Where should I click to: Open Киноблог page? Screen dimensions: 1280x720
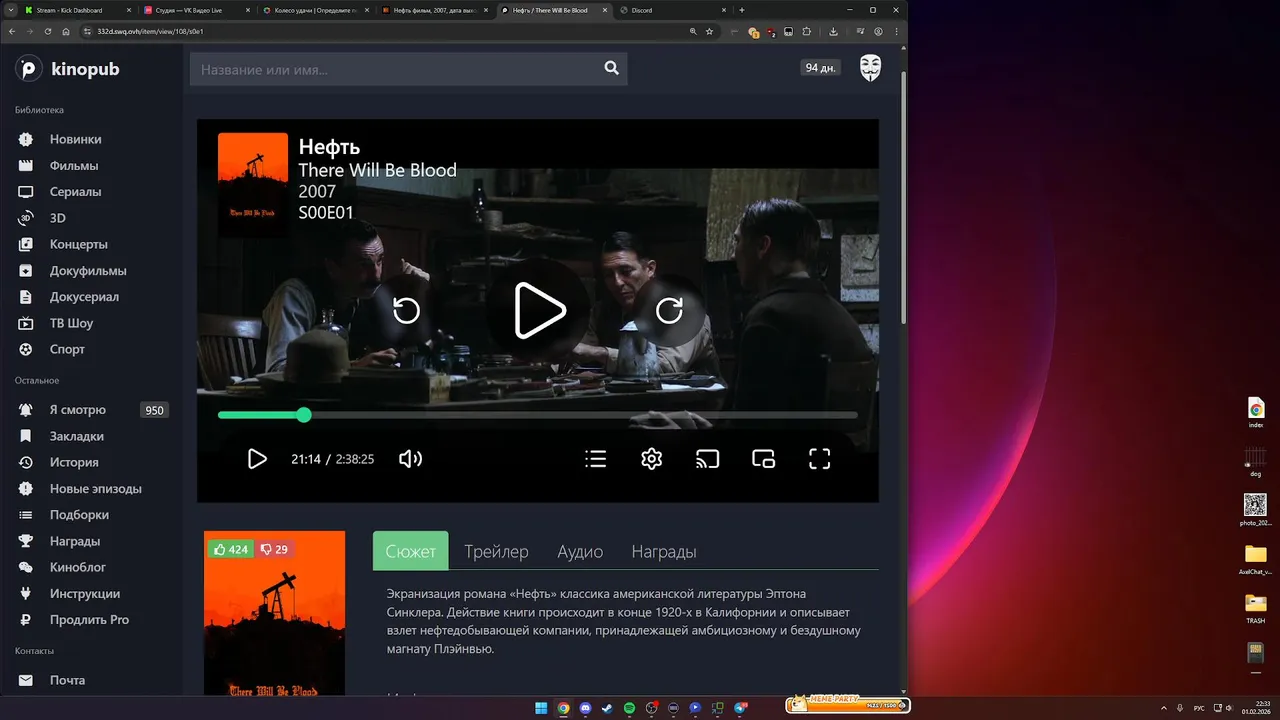[x=77, y=567]
